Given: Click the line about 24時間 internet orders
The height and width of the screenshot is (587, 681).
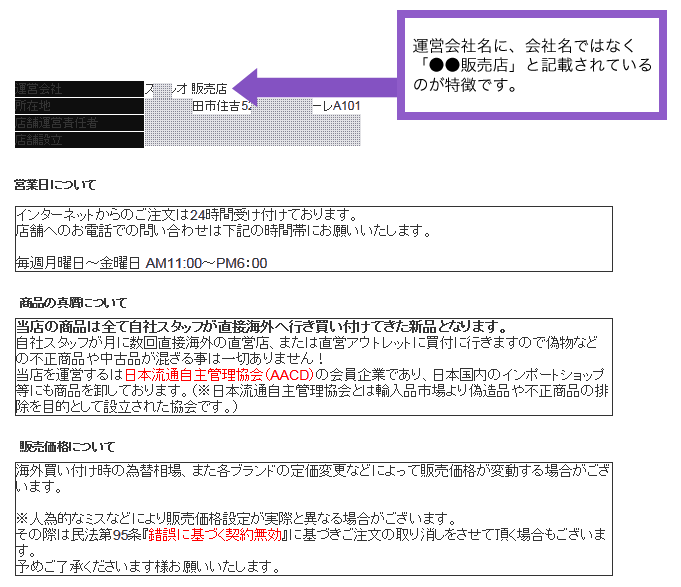Looking at the screenshot, I should [187, 214].
